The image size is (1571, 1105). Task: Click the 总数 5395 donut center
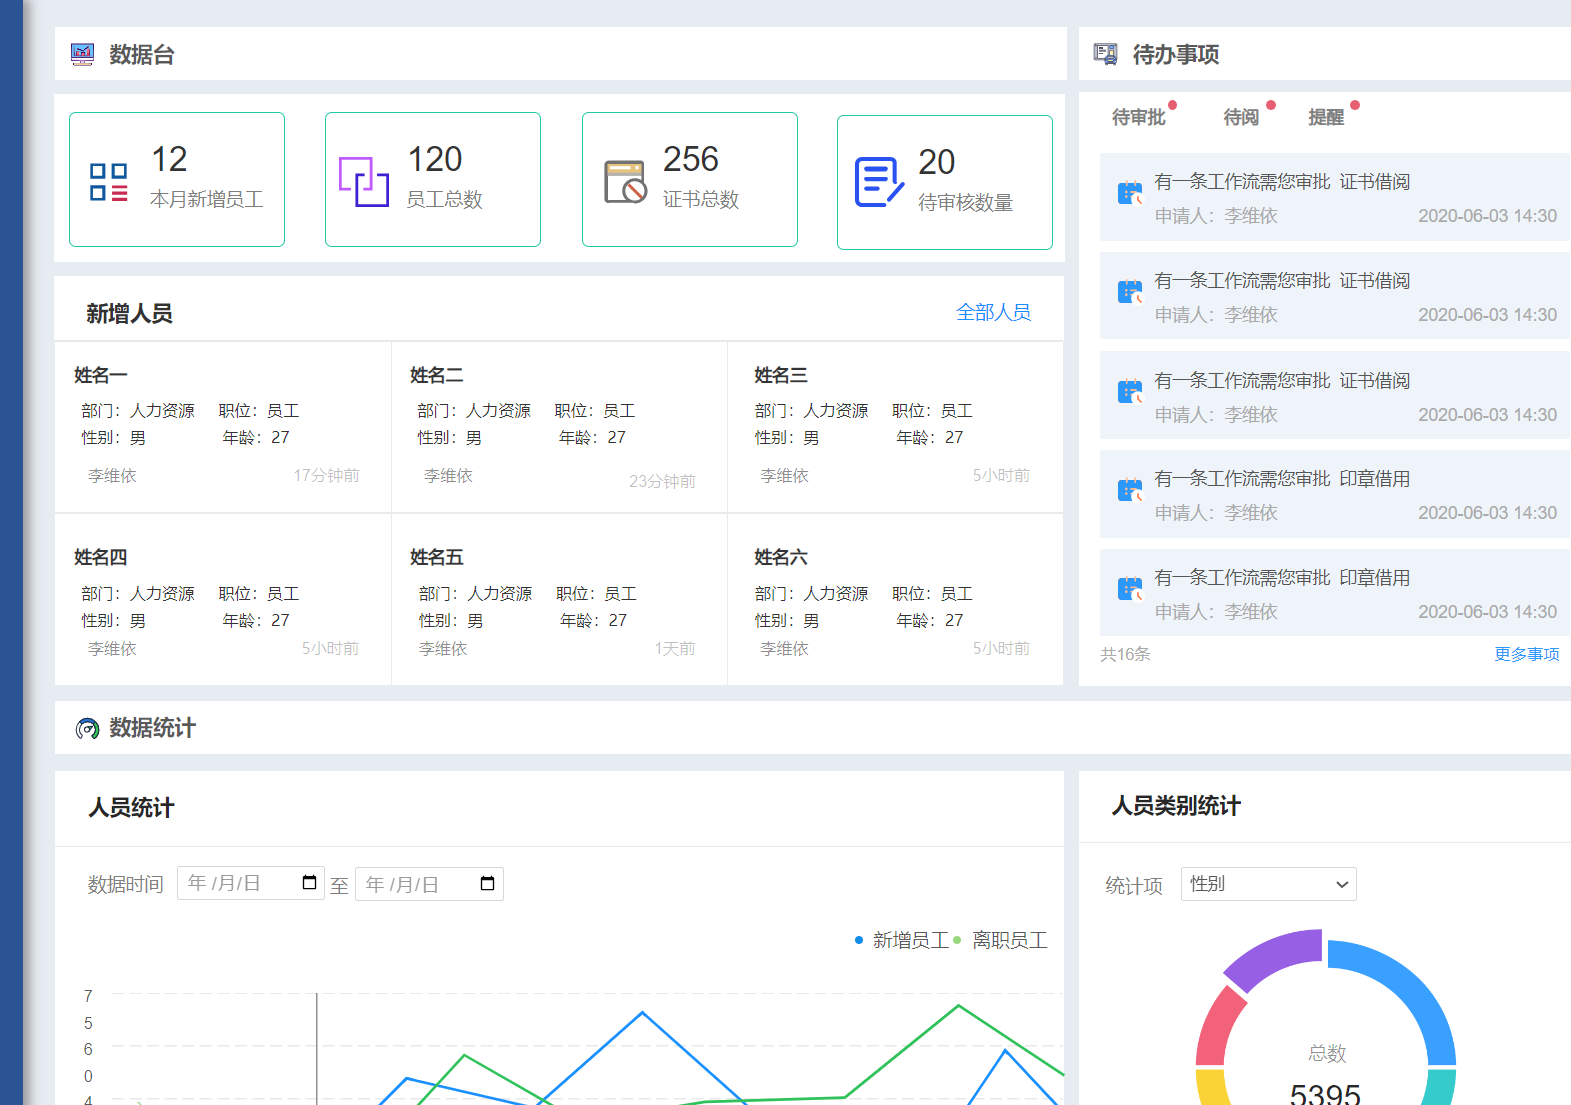tap(1326, 1076)
